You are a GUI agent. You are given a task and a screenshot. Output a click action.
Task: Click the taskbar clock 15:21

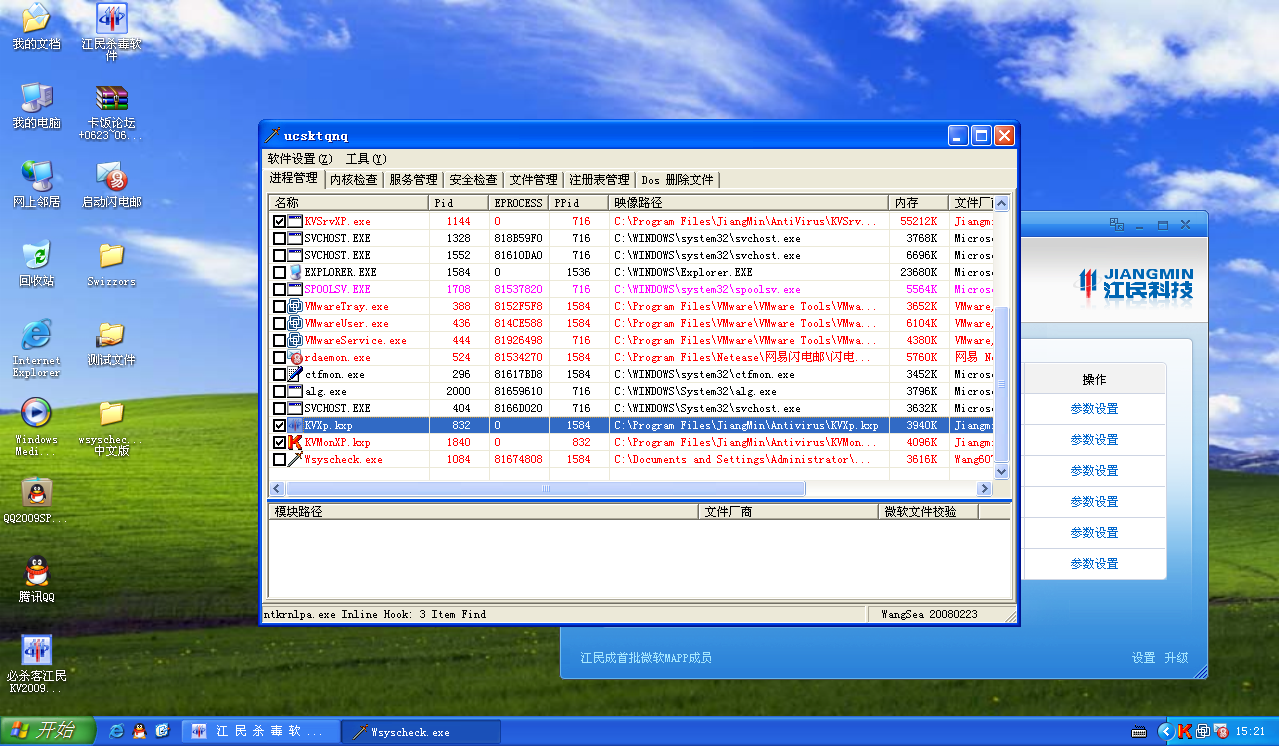[x=1250, y=732]
